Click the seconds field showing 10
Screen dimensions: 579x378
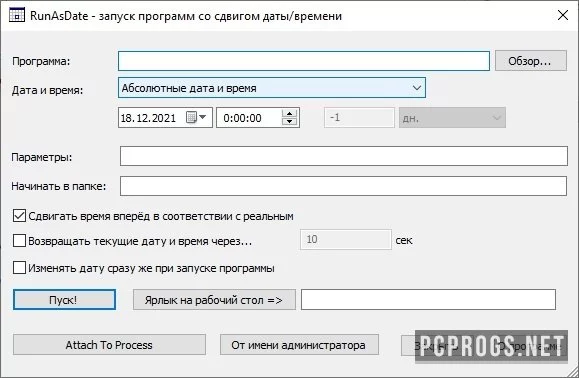tap(346, 240)
